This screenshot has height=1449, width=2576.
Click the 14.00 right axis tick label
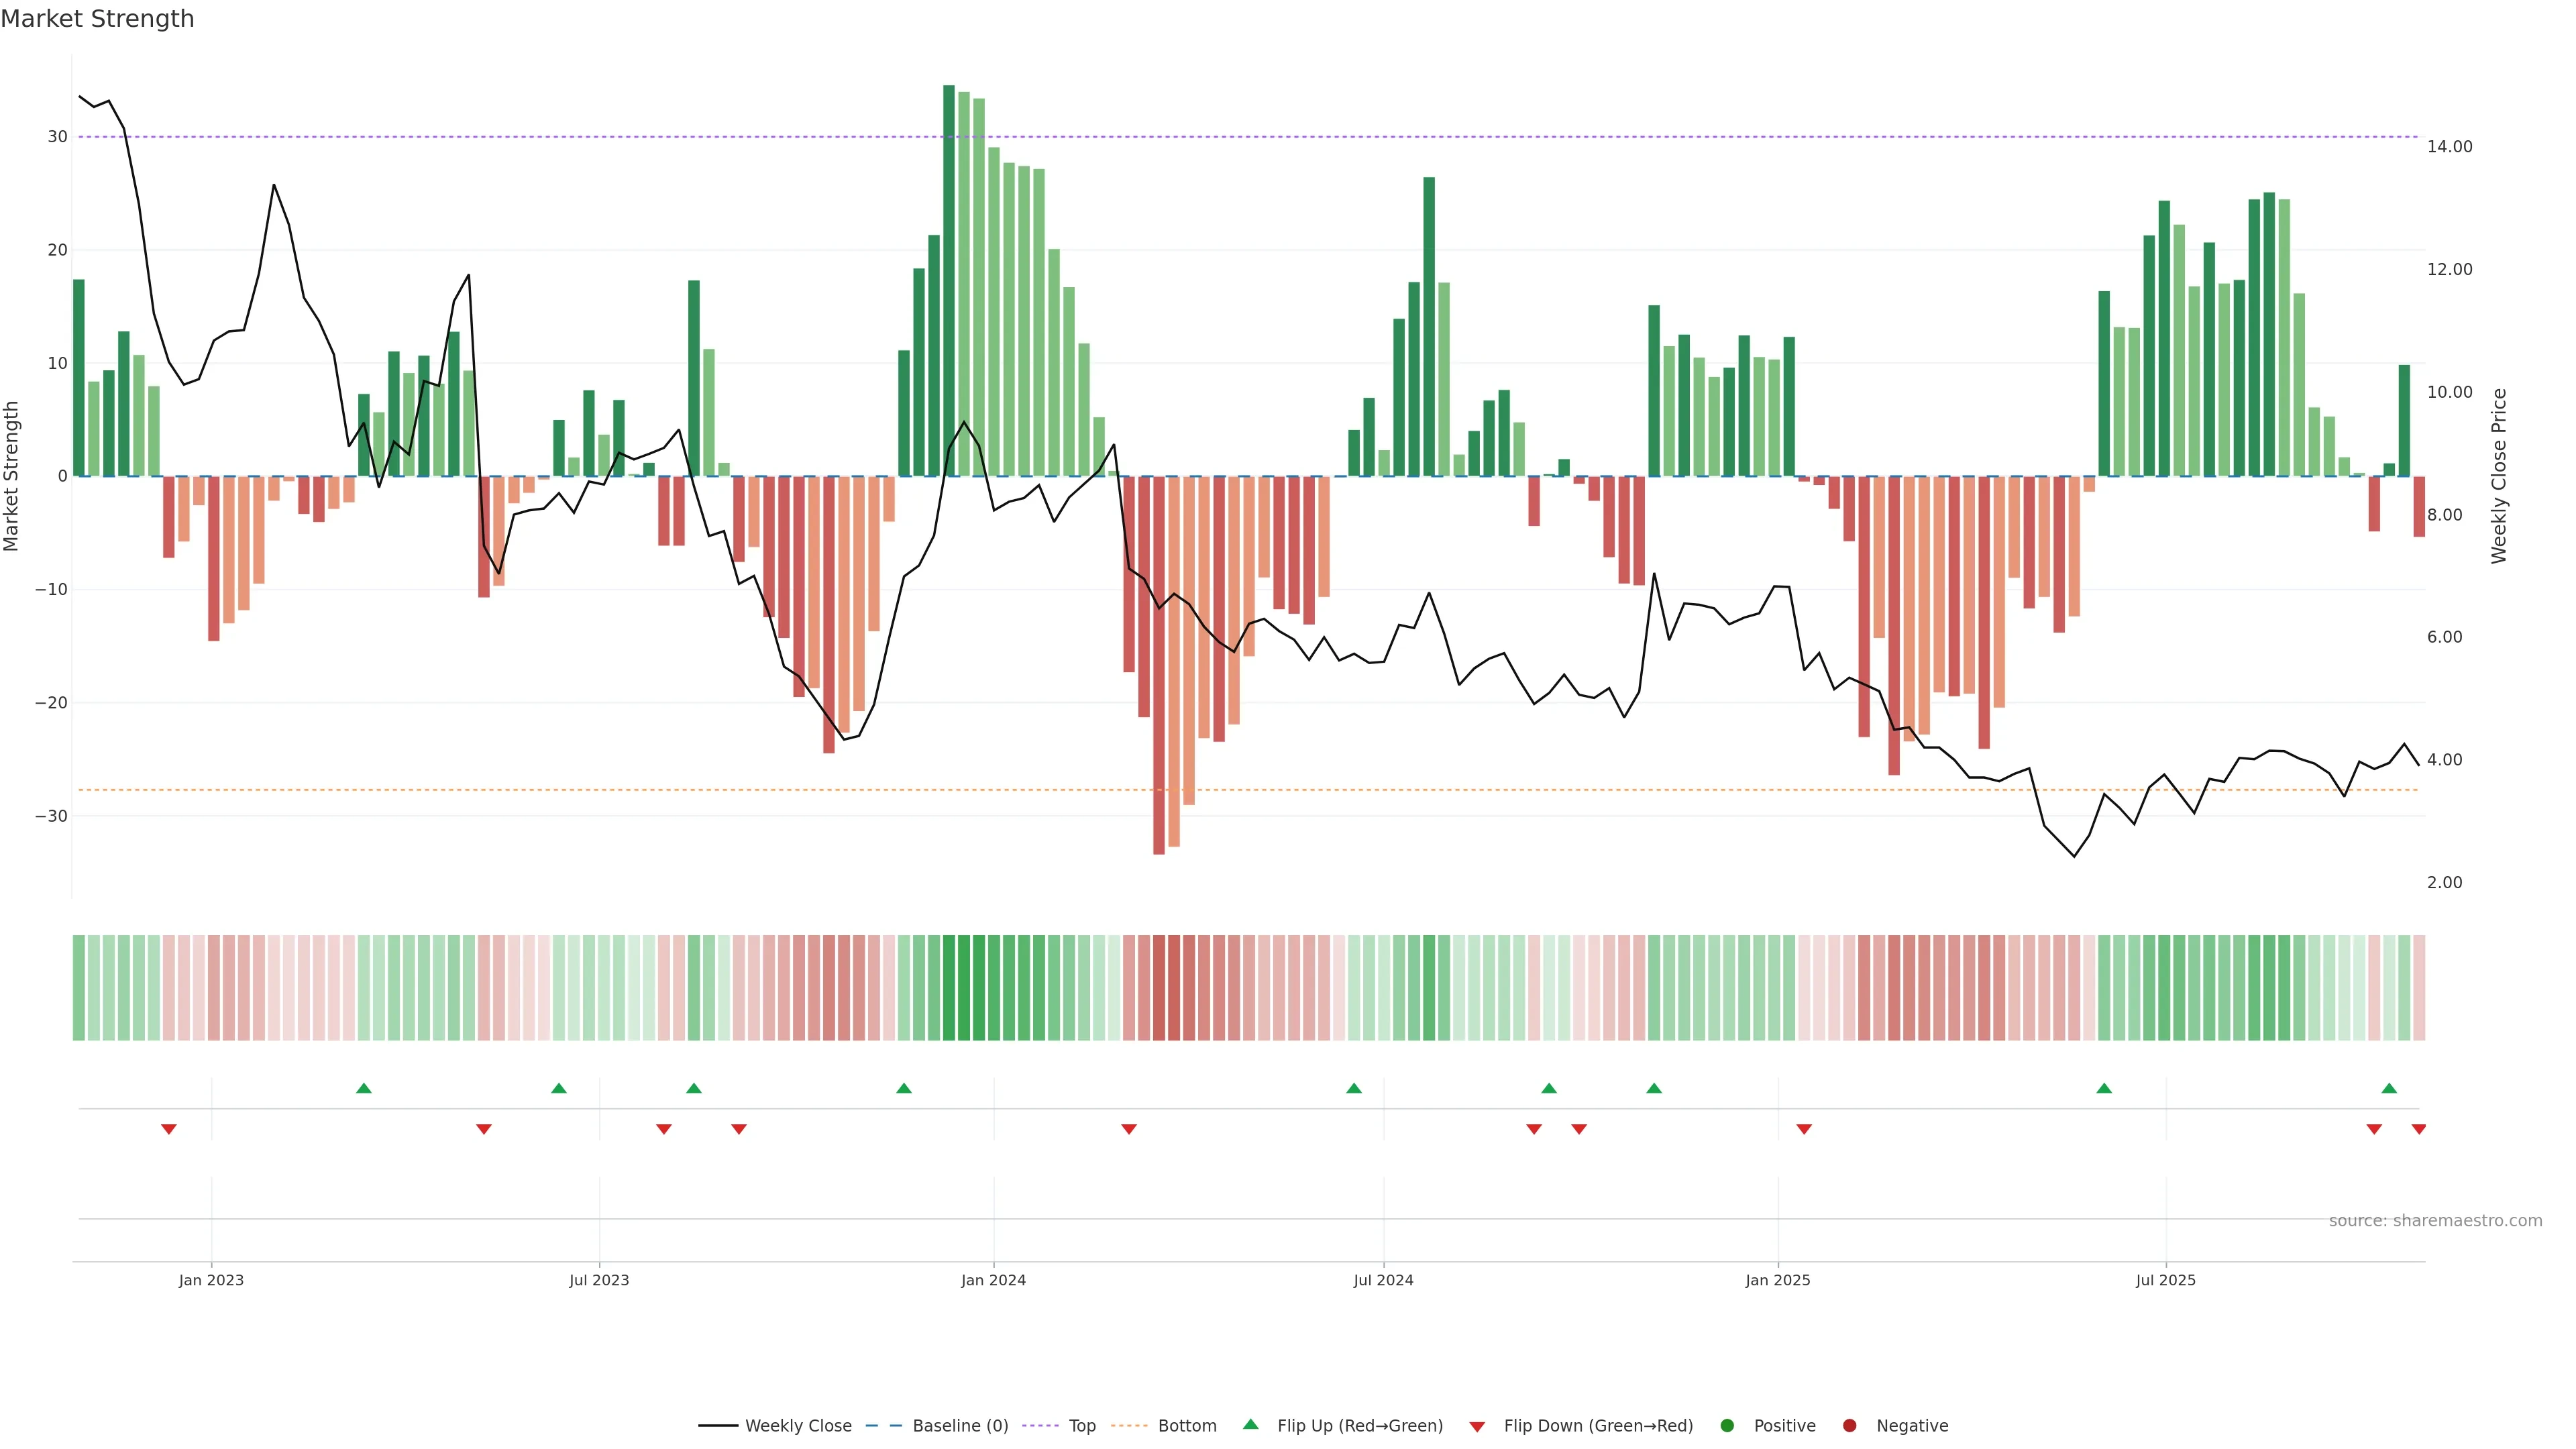(x=2449, y=147)
